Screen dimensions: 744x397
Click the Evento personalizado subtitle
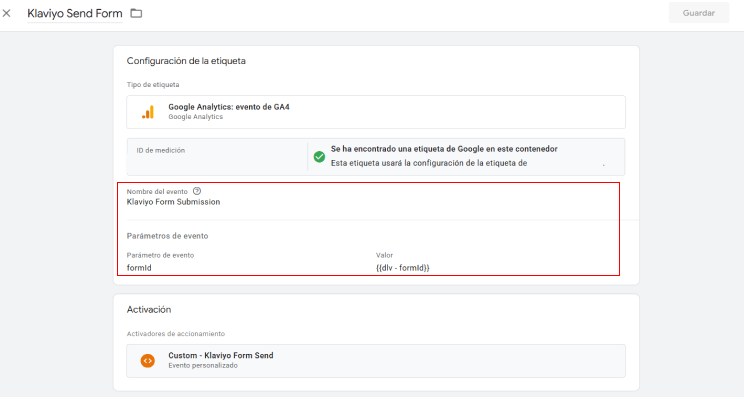tap(203, 366)
